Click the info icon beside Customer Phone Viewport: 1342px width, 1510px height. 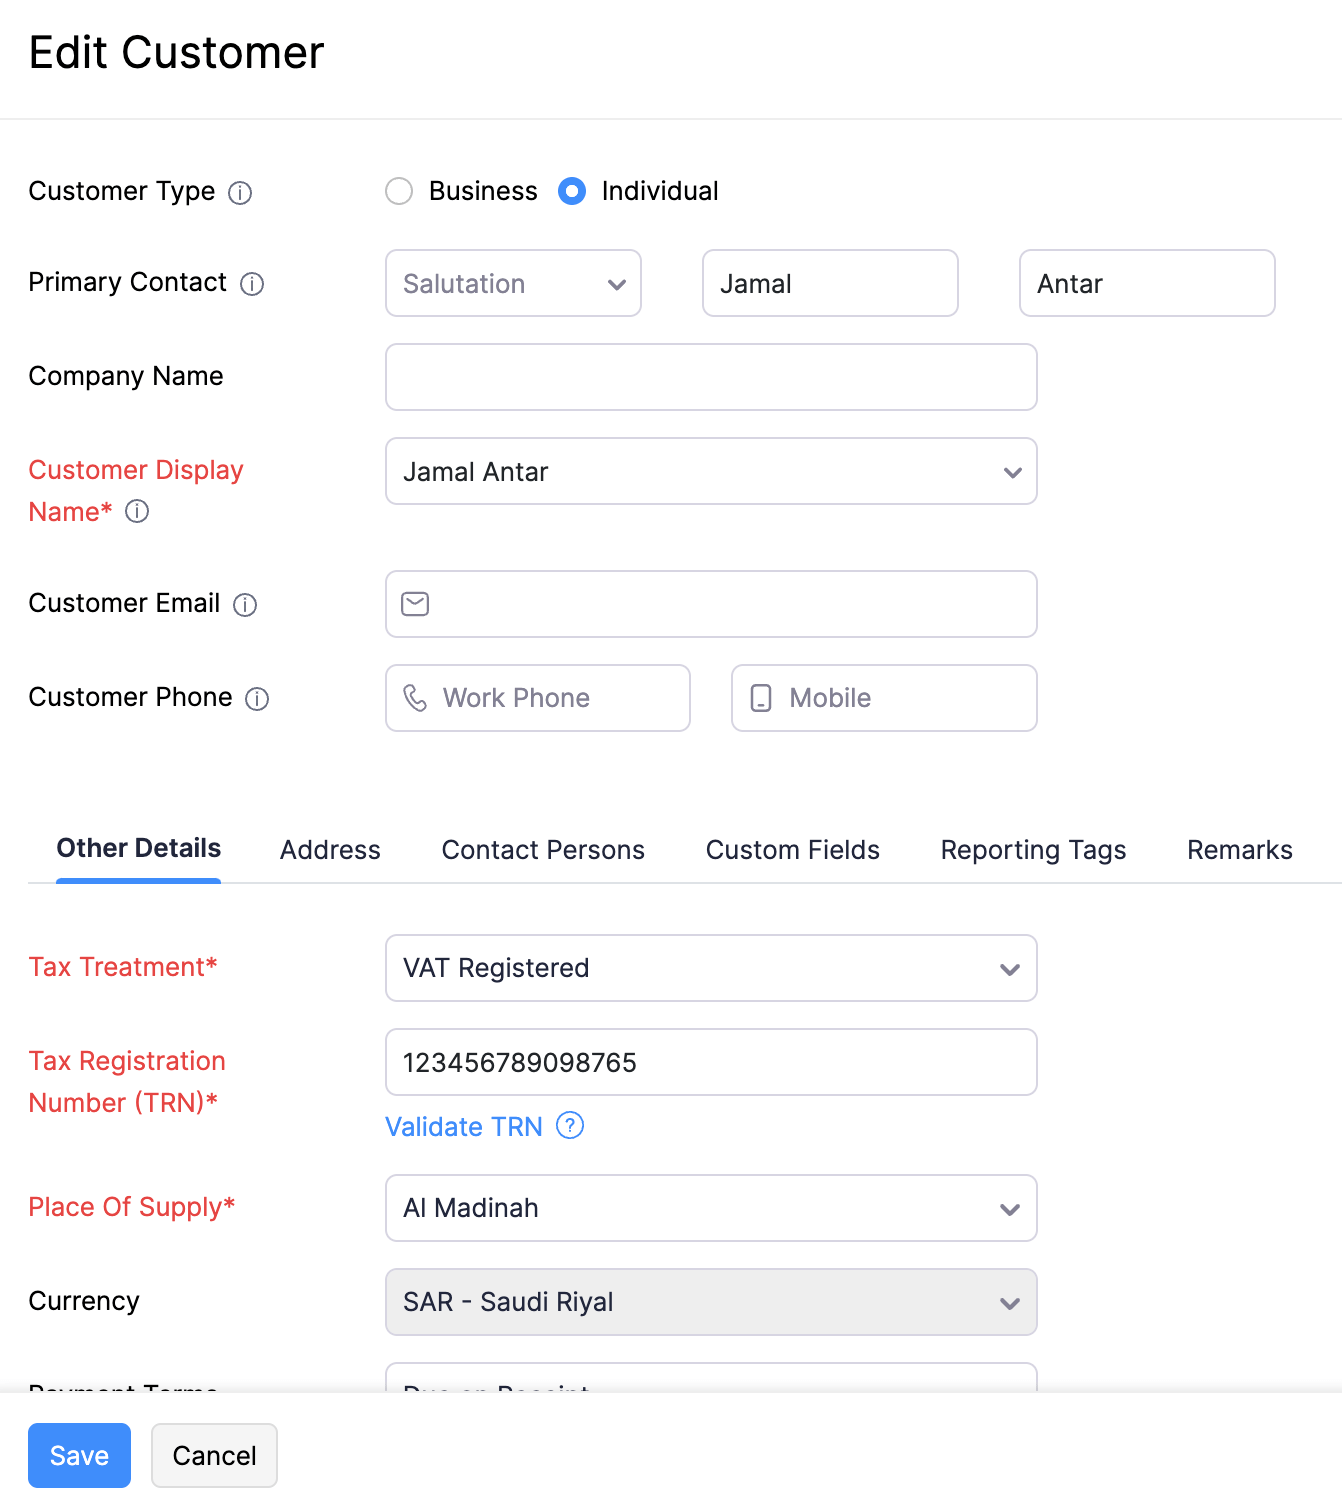click(x=258, y=698)
